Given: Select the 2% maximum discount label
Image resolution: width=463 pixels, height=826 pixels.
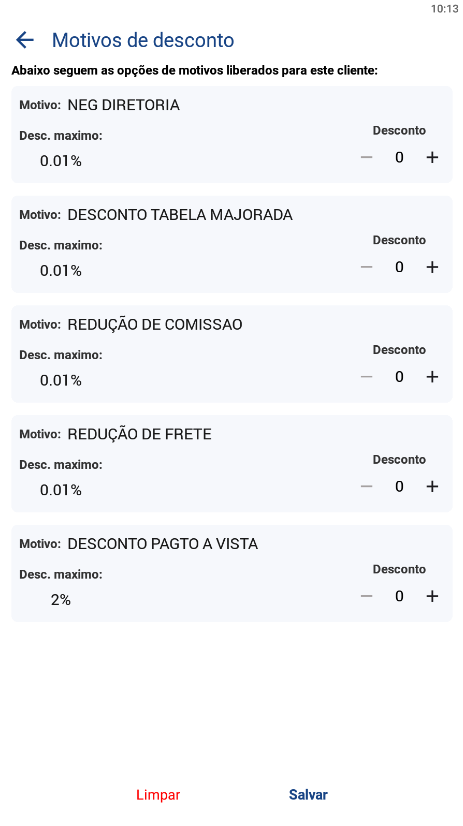Looking at the screenshot, I should (x=61, y=600).
